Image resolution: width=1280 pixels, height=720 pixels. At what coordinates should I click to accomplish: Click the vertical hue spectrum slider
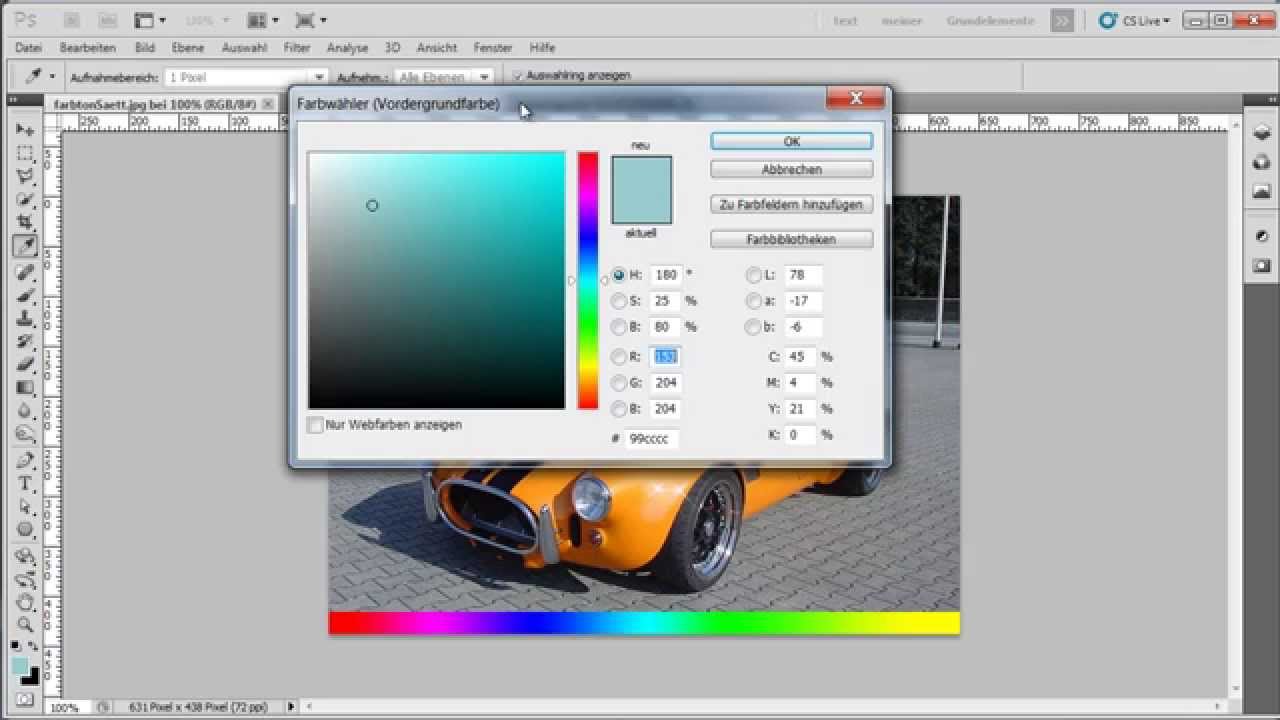click(588, 280)
